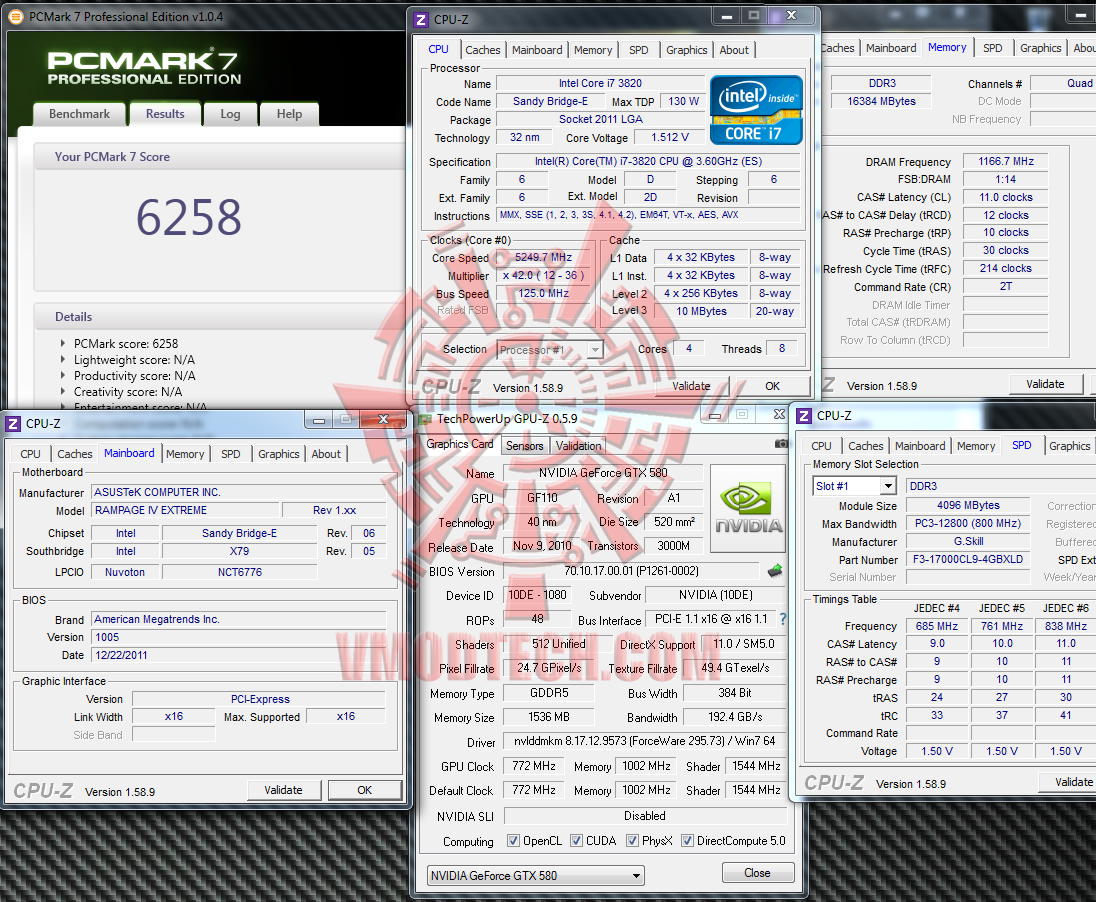
Task: Click the GPU-Z BIOS Version field
Action: (x=631, y=571)
